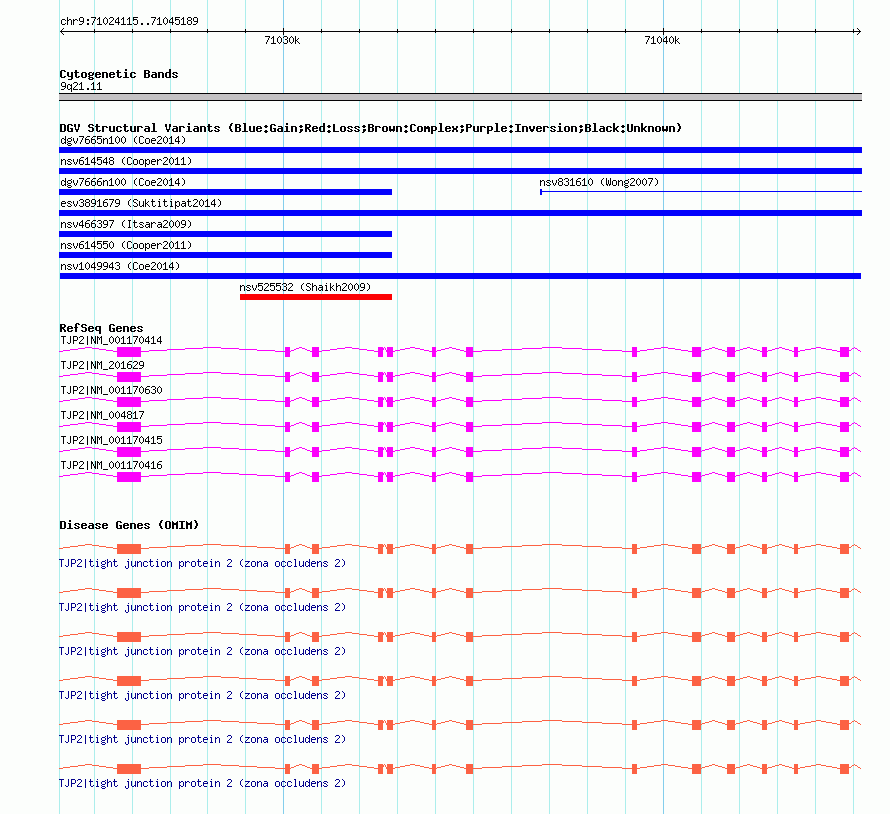The width and height of the screenshot is (890, 814).
Task: Open variant nsv614550 (Cooper2011) label
Action: click(x=126, y=245)
